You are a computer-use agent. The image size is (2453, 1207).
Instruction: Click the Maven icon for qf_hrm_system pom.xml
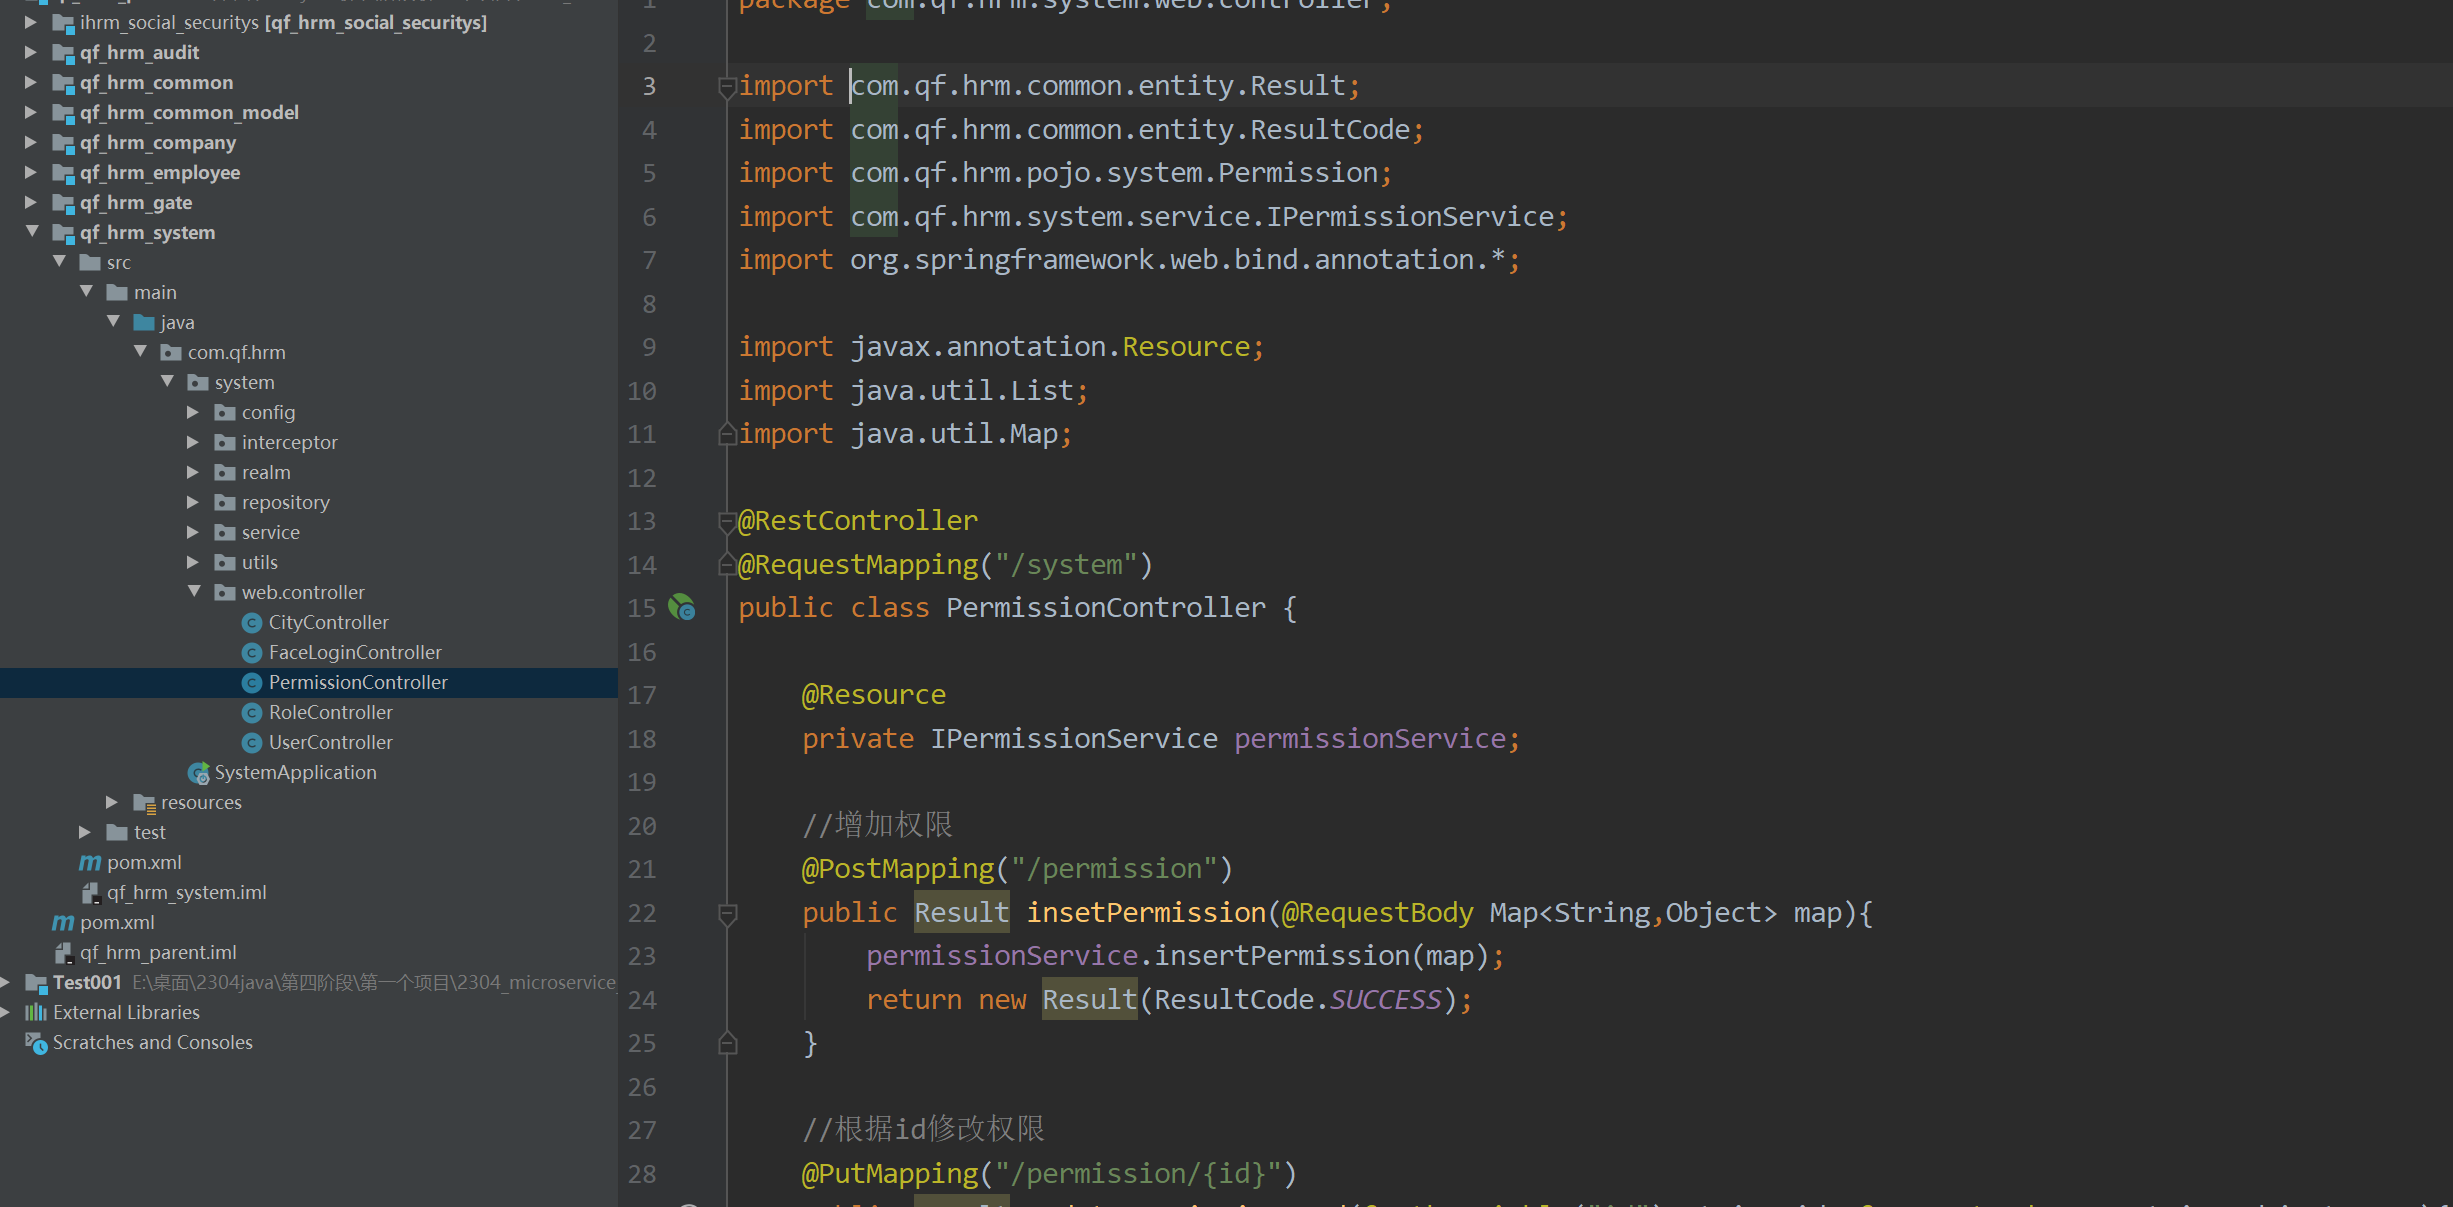point(90,862)
